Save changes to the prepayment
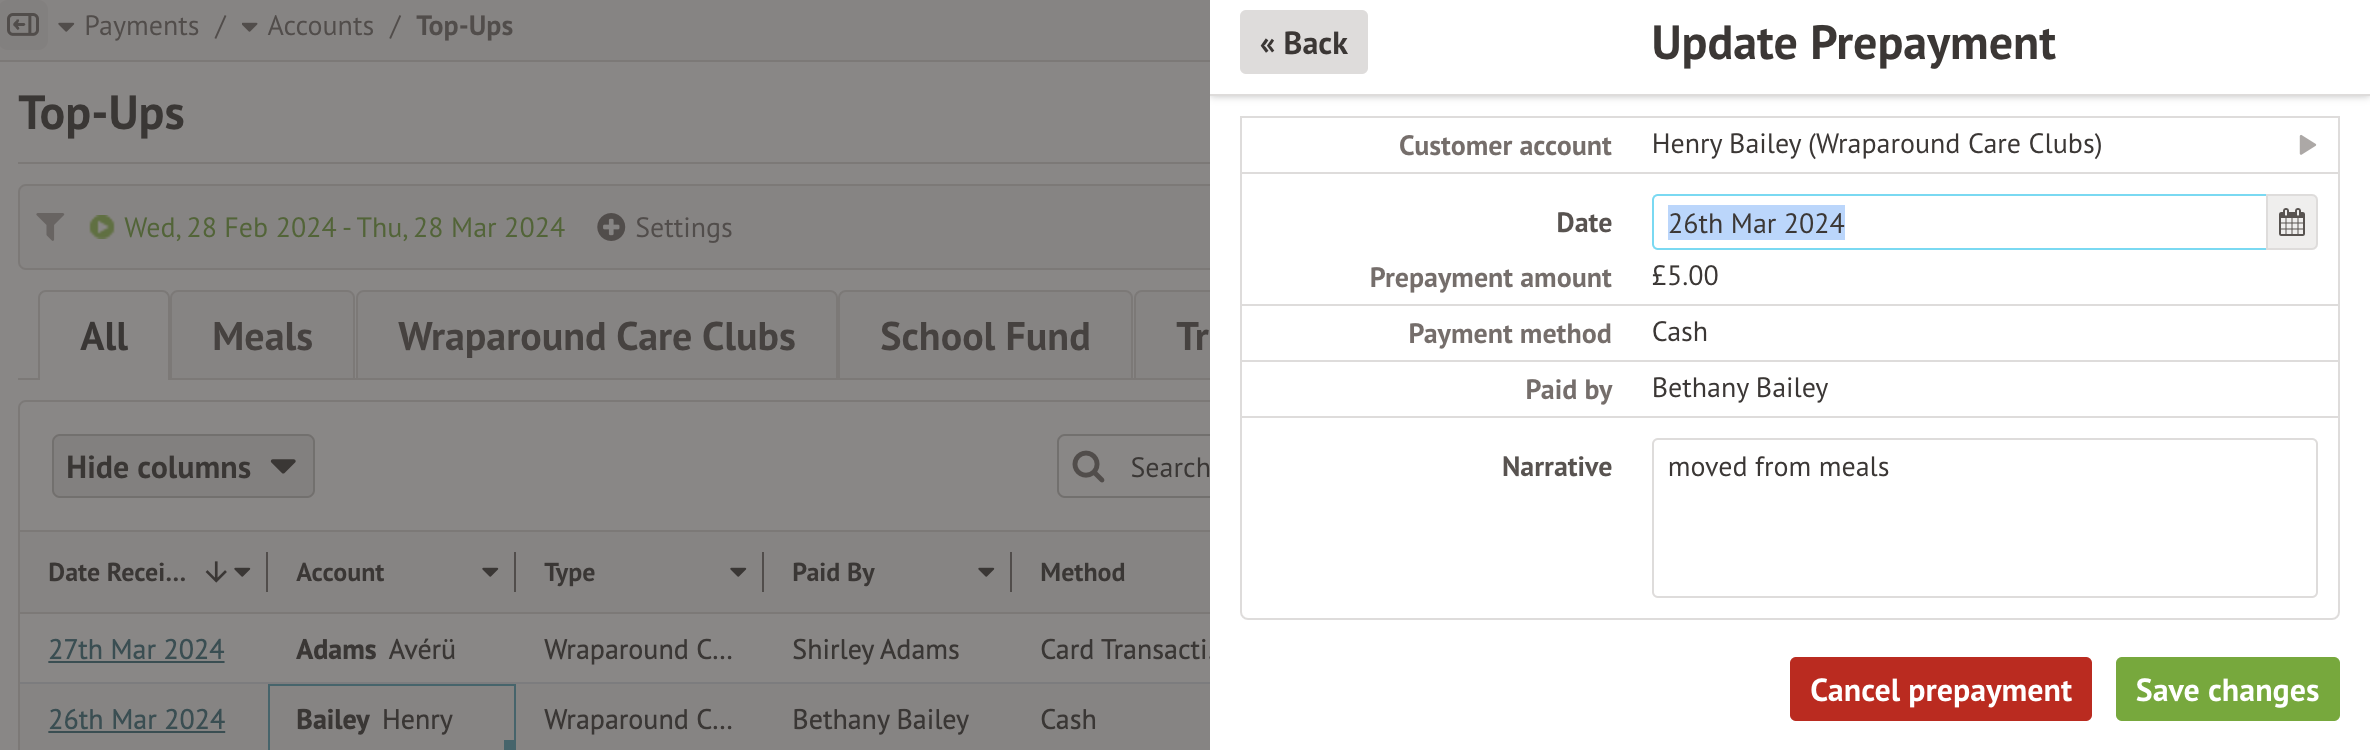The width and height of the screenshot is (2370, 750). pyautogui.click(x=2226, y=689)
